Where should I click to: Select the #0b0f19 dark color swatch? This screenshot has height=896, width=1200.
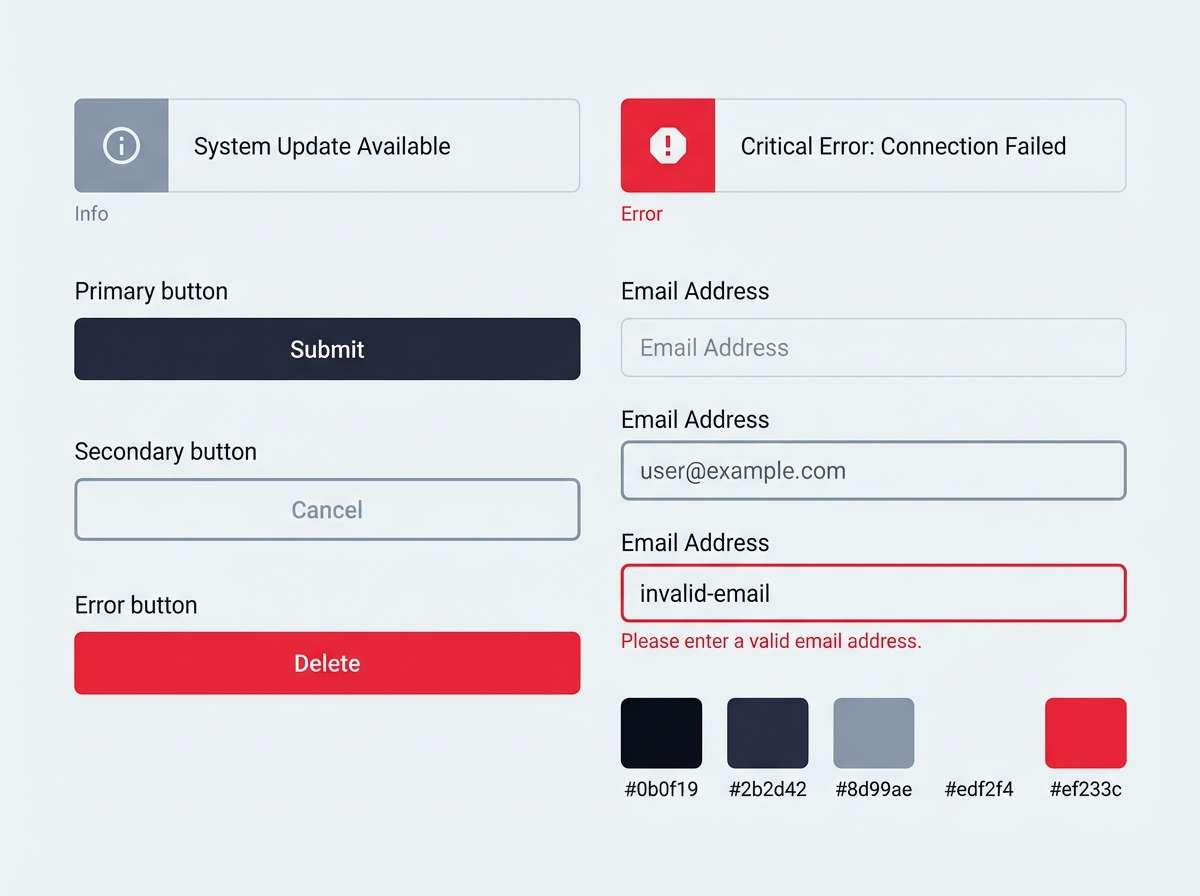pyautogui.click(x=661, y=731)
